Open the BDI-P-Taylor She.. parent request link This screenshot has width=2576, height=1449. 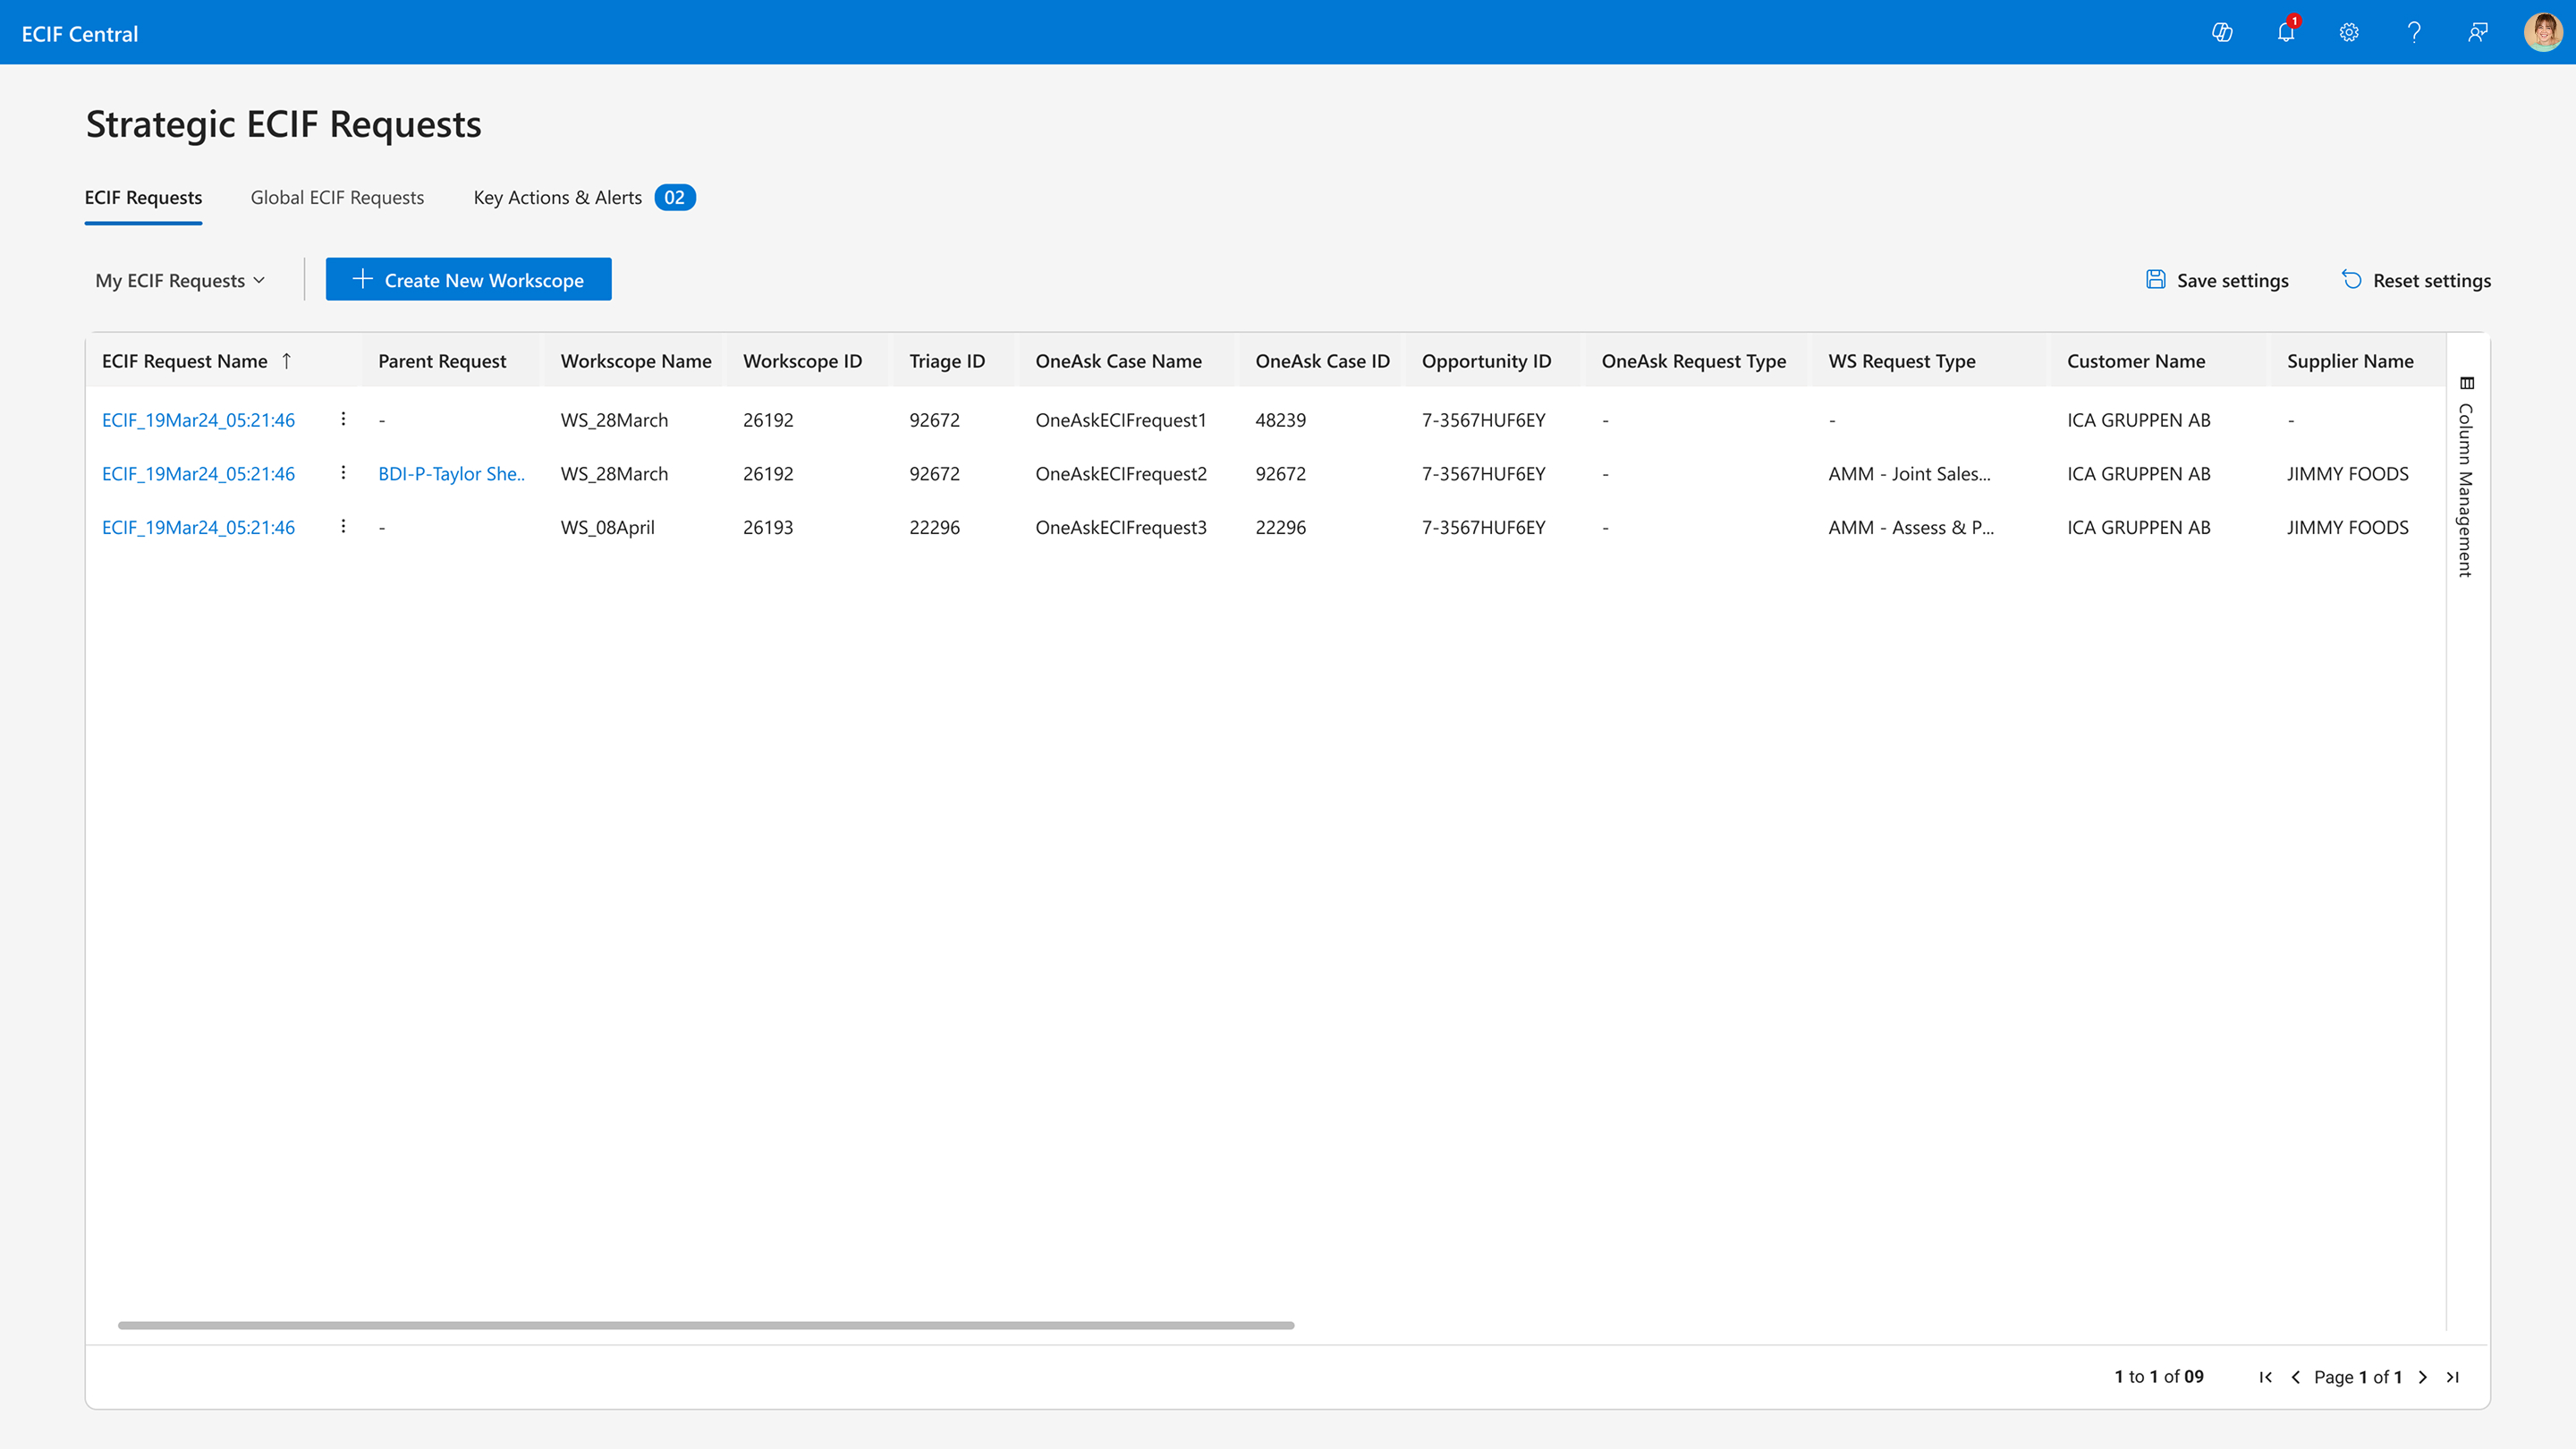(x=451, y=473)
